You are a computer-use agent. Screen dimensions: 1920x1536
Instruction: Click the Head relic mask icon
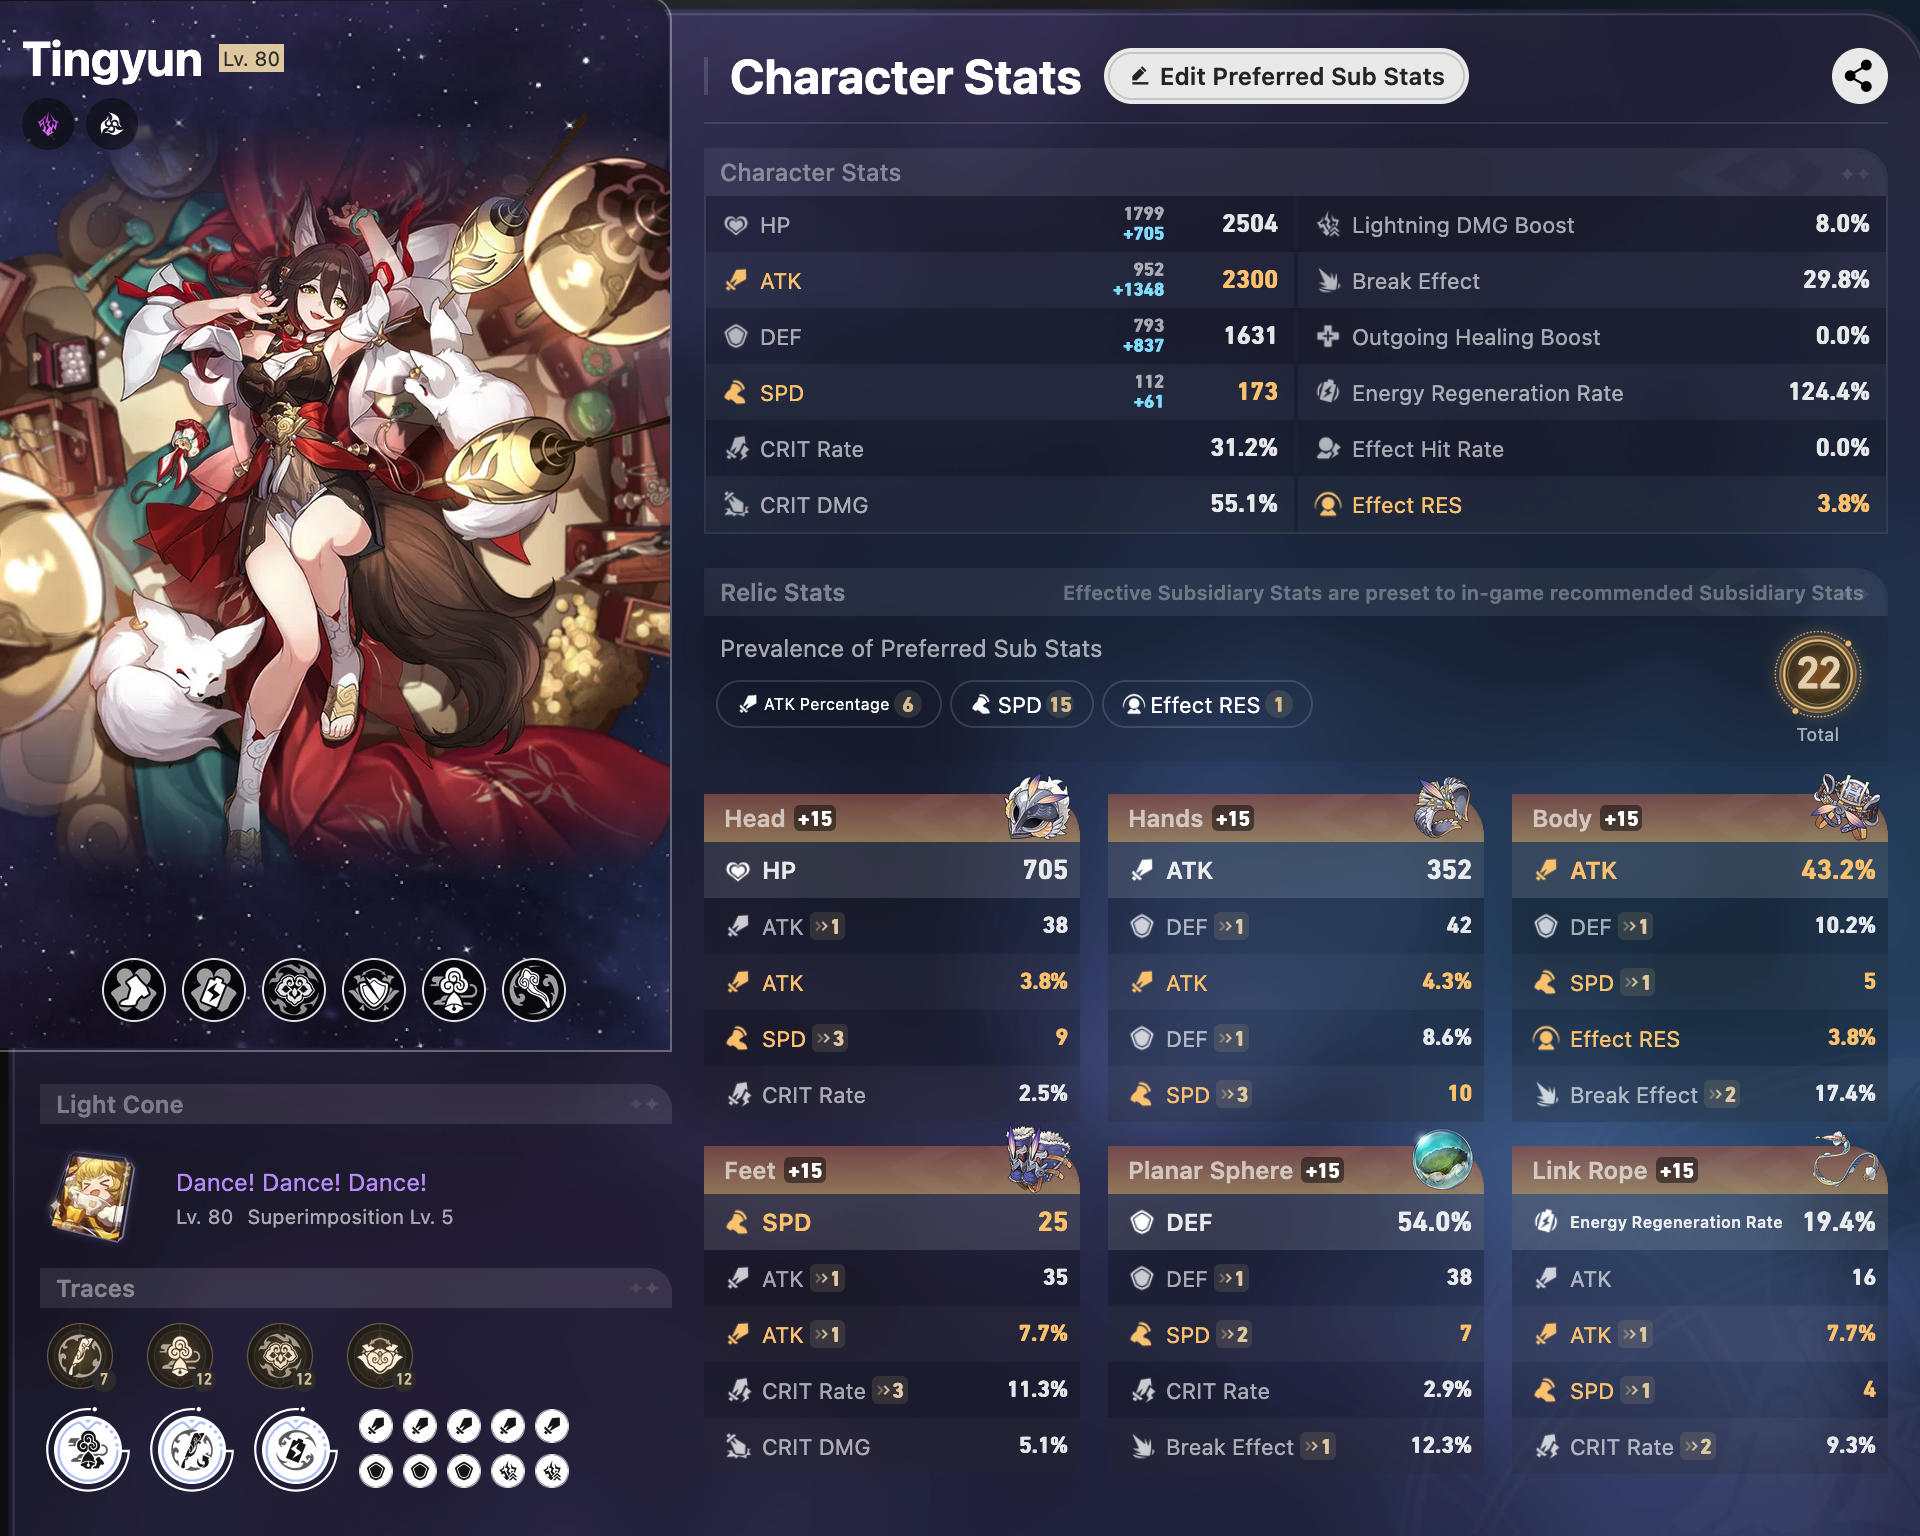(x=1038, y=808)
